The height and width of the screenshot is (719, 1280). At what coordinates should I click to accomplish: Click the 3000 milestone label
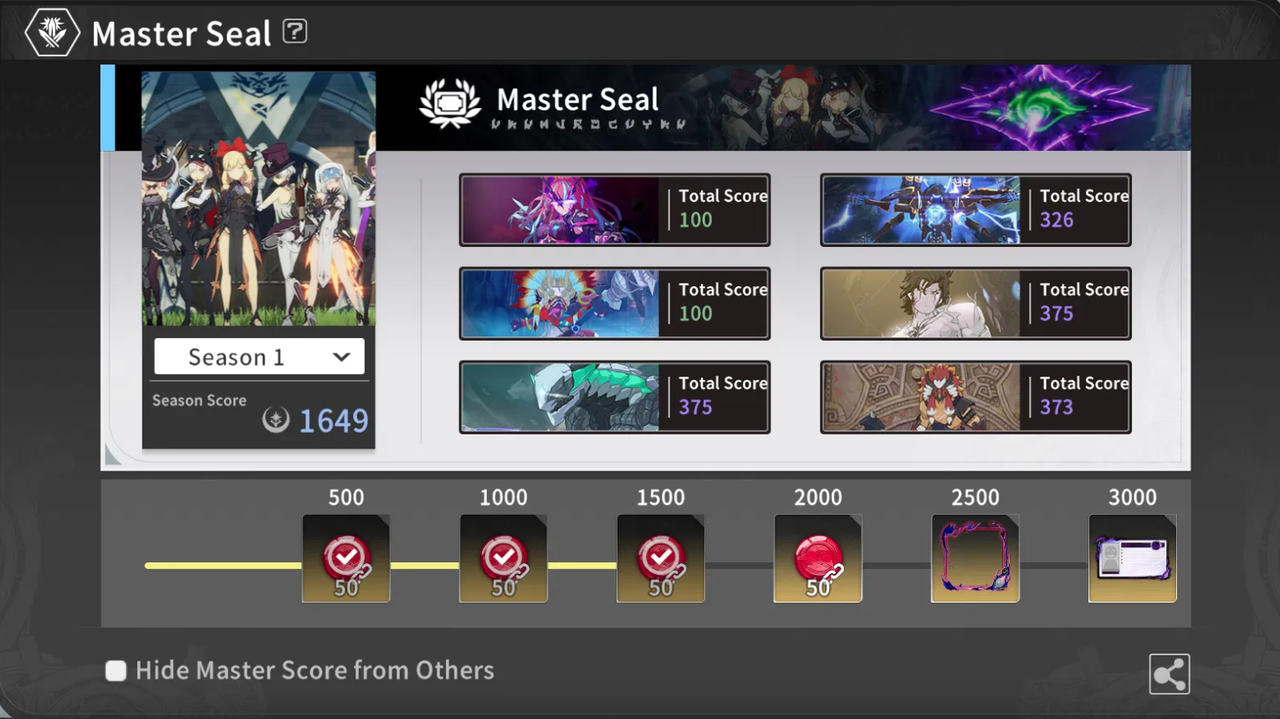1132,497
